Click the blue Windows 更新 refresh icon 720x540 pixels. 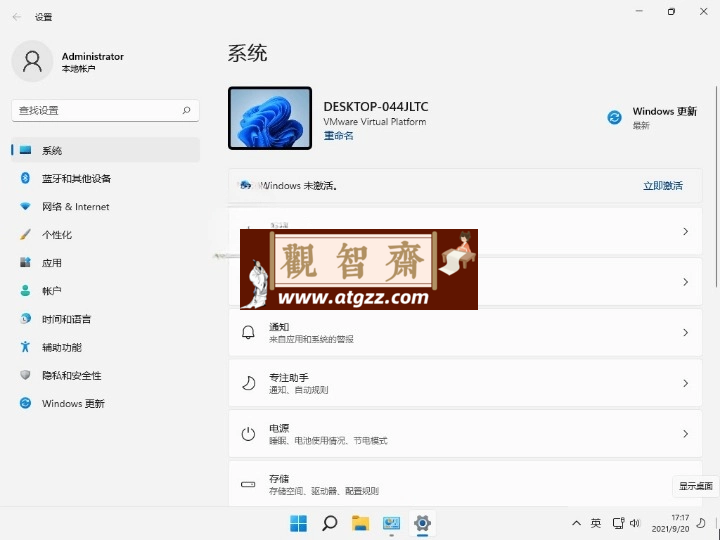click(x=614, y=118)
